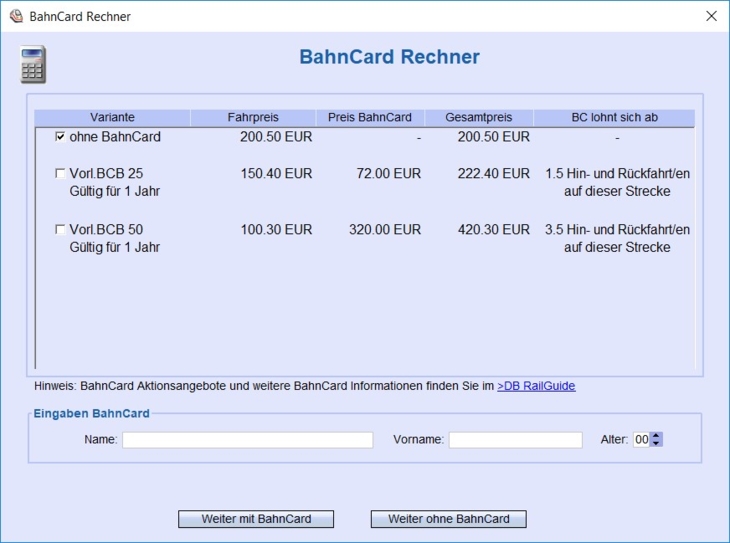Click the BahnCard Rechner title bar app icon
The width and height of the screenshot is (730, 543).
pos(16,16)
